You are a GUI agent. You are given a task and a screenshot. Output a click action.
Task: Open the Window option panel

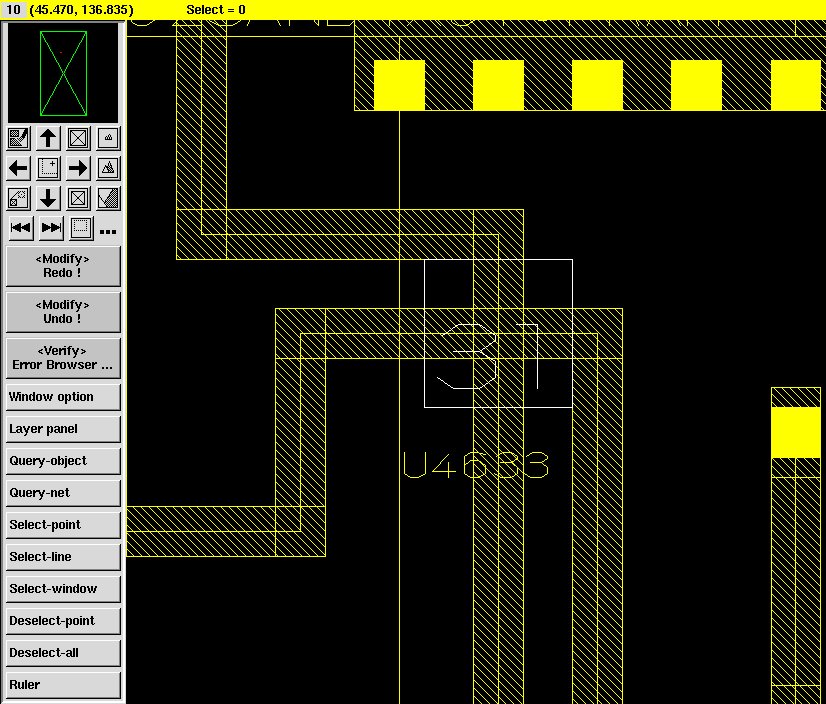point(62,397)
